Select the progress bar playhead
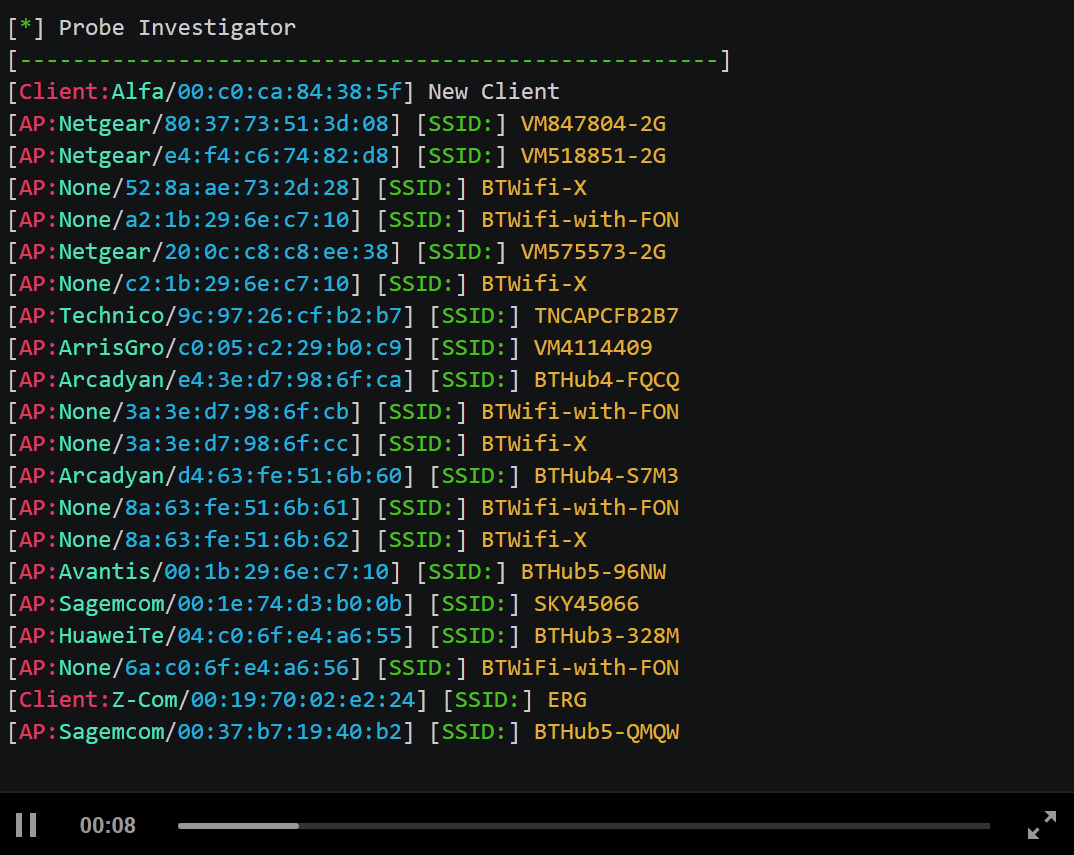 point(297,826)
